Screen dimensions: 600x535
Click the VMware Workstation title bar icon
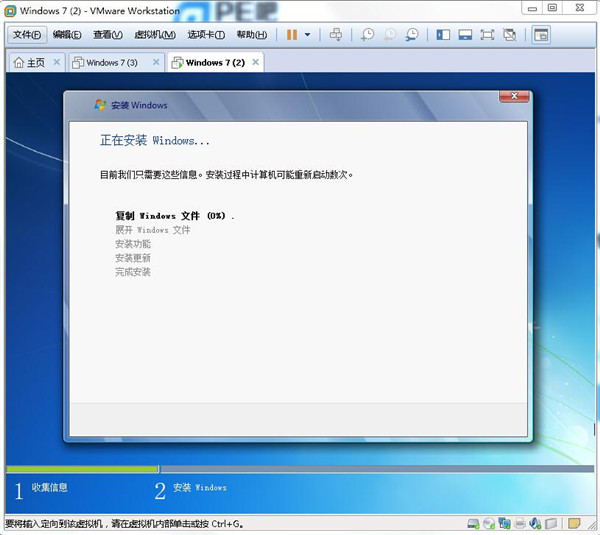pyautogui.click(x=10, y=11)
